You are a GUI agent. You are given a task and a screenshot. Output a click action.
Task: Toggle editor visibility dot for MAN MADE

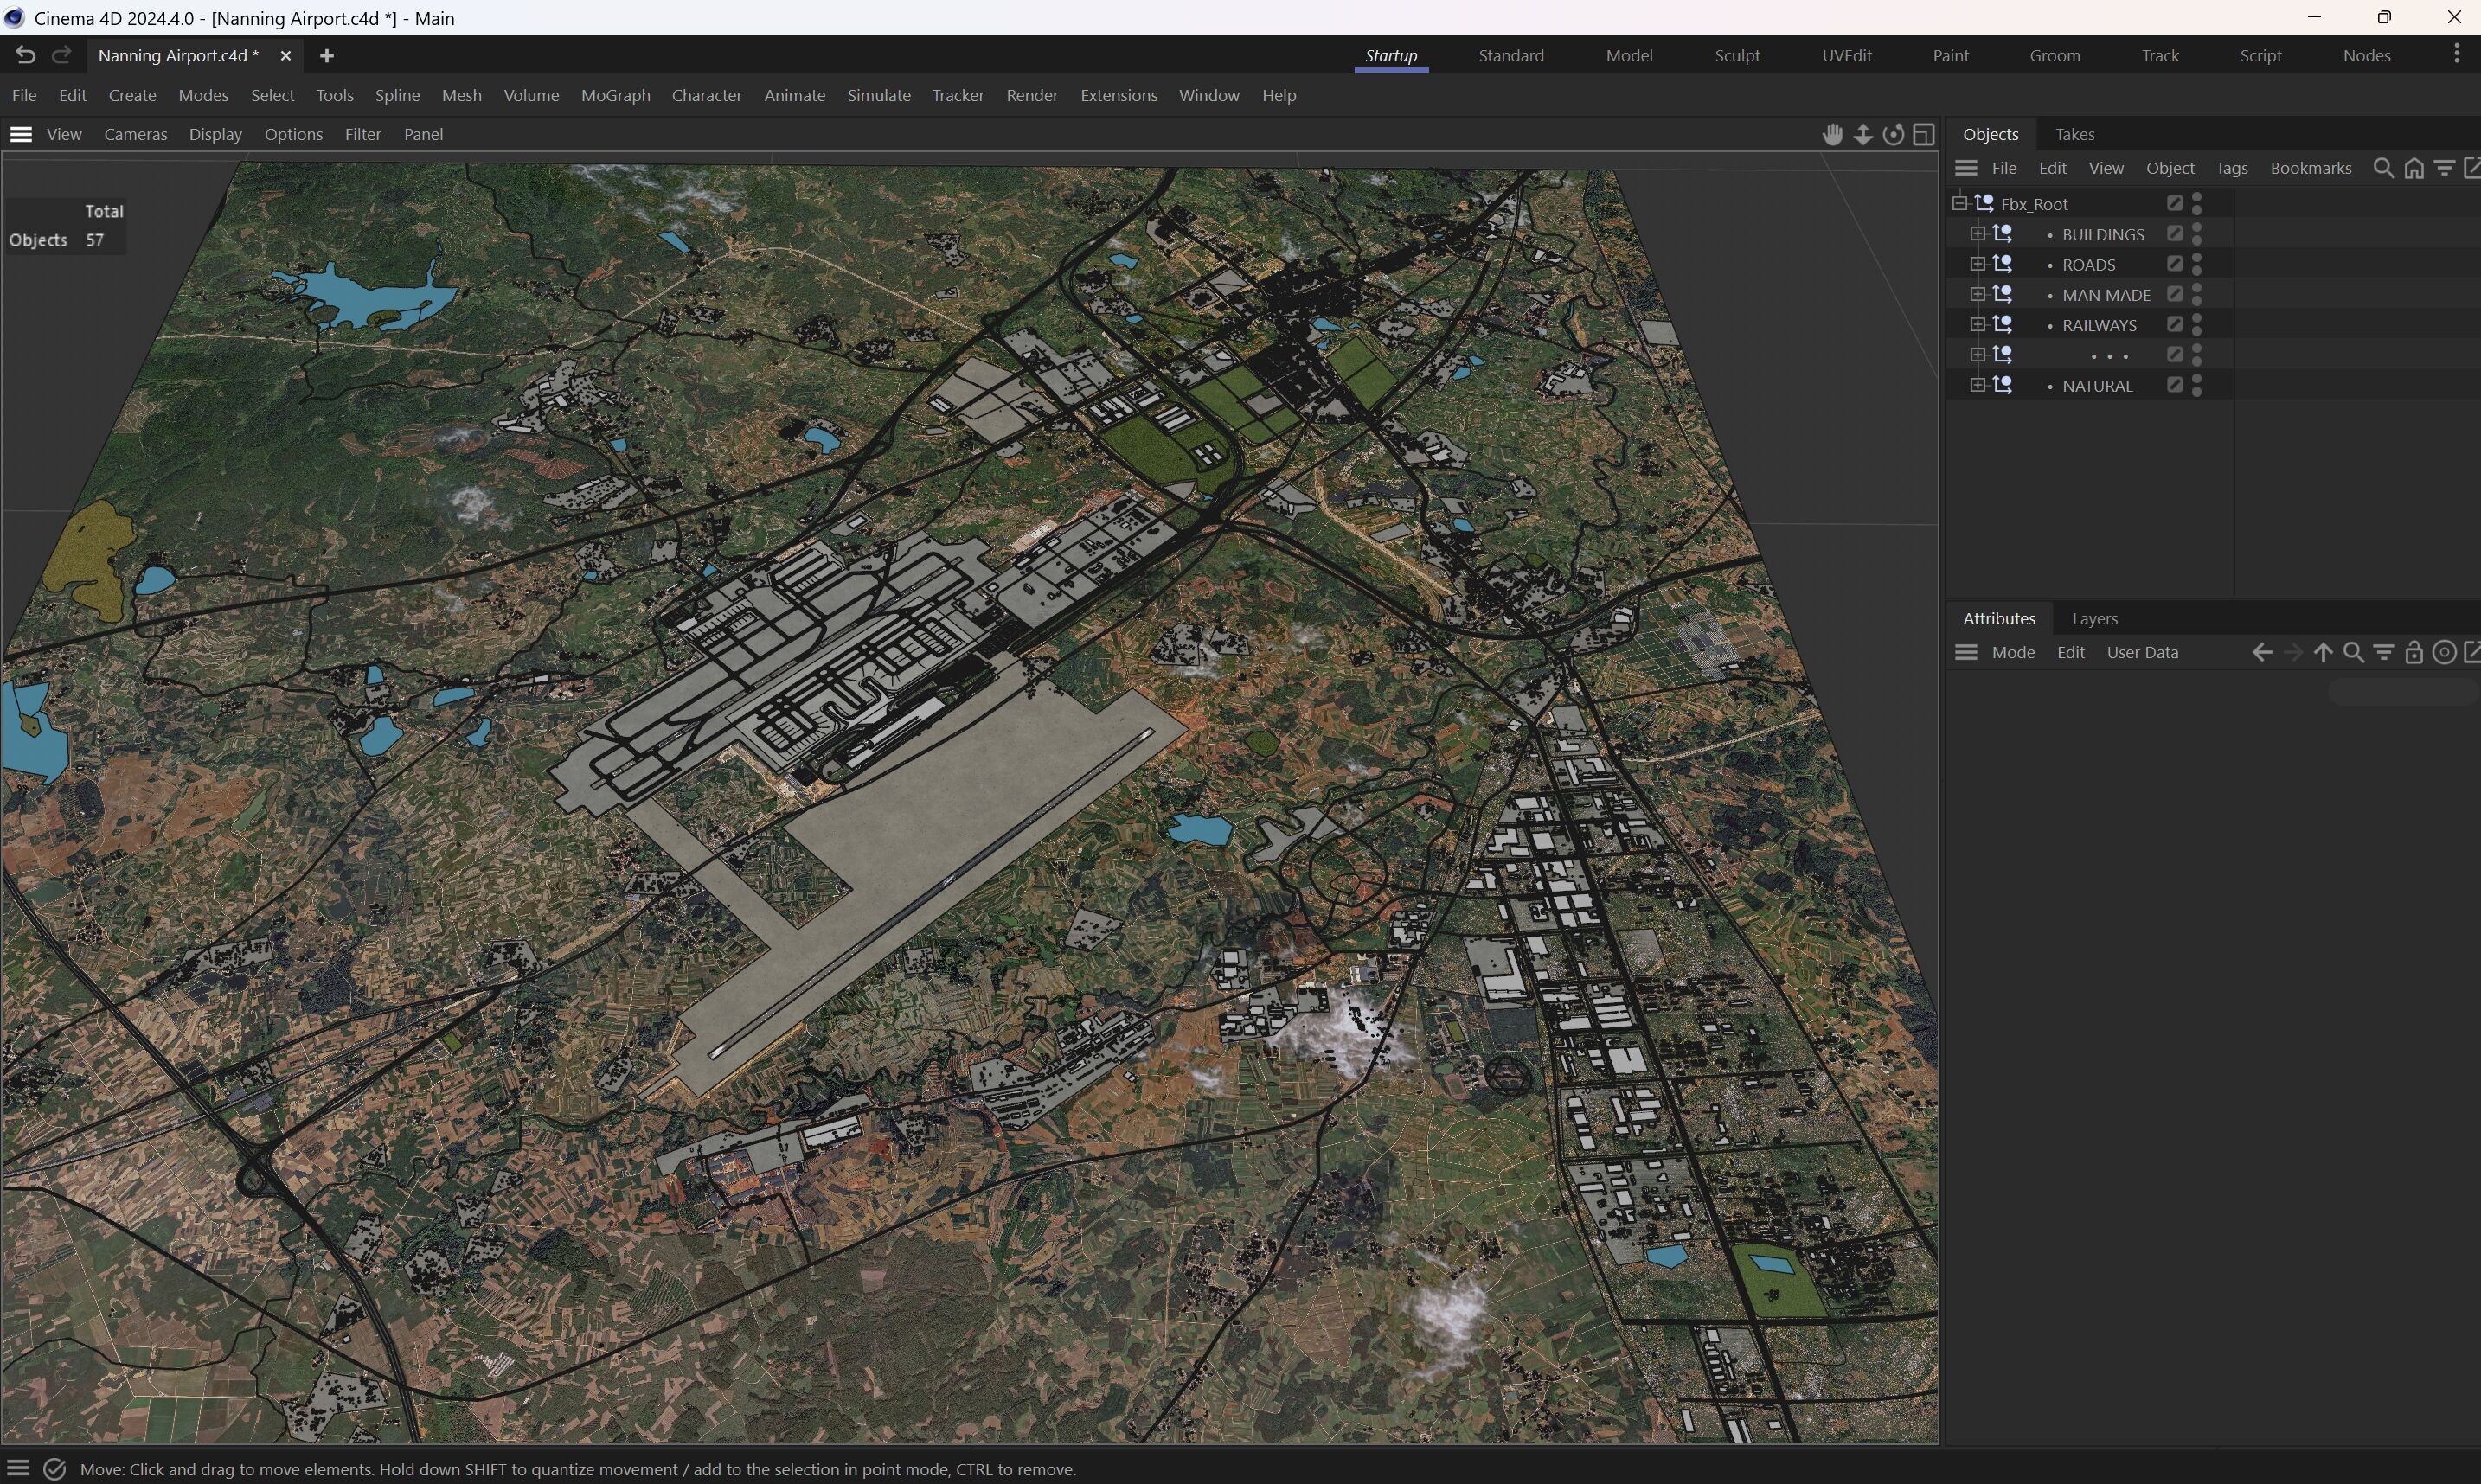(2197, 288)
